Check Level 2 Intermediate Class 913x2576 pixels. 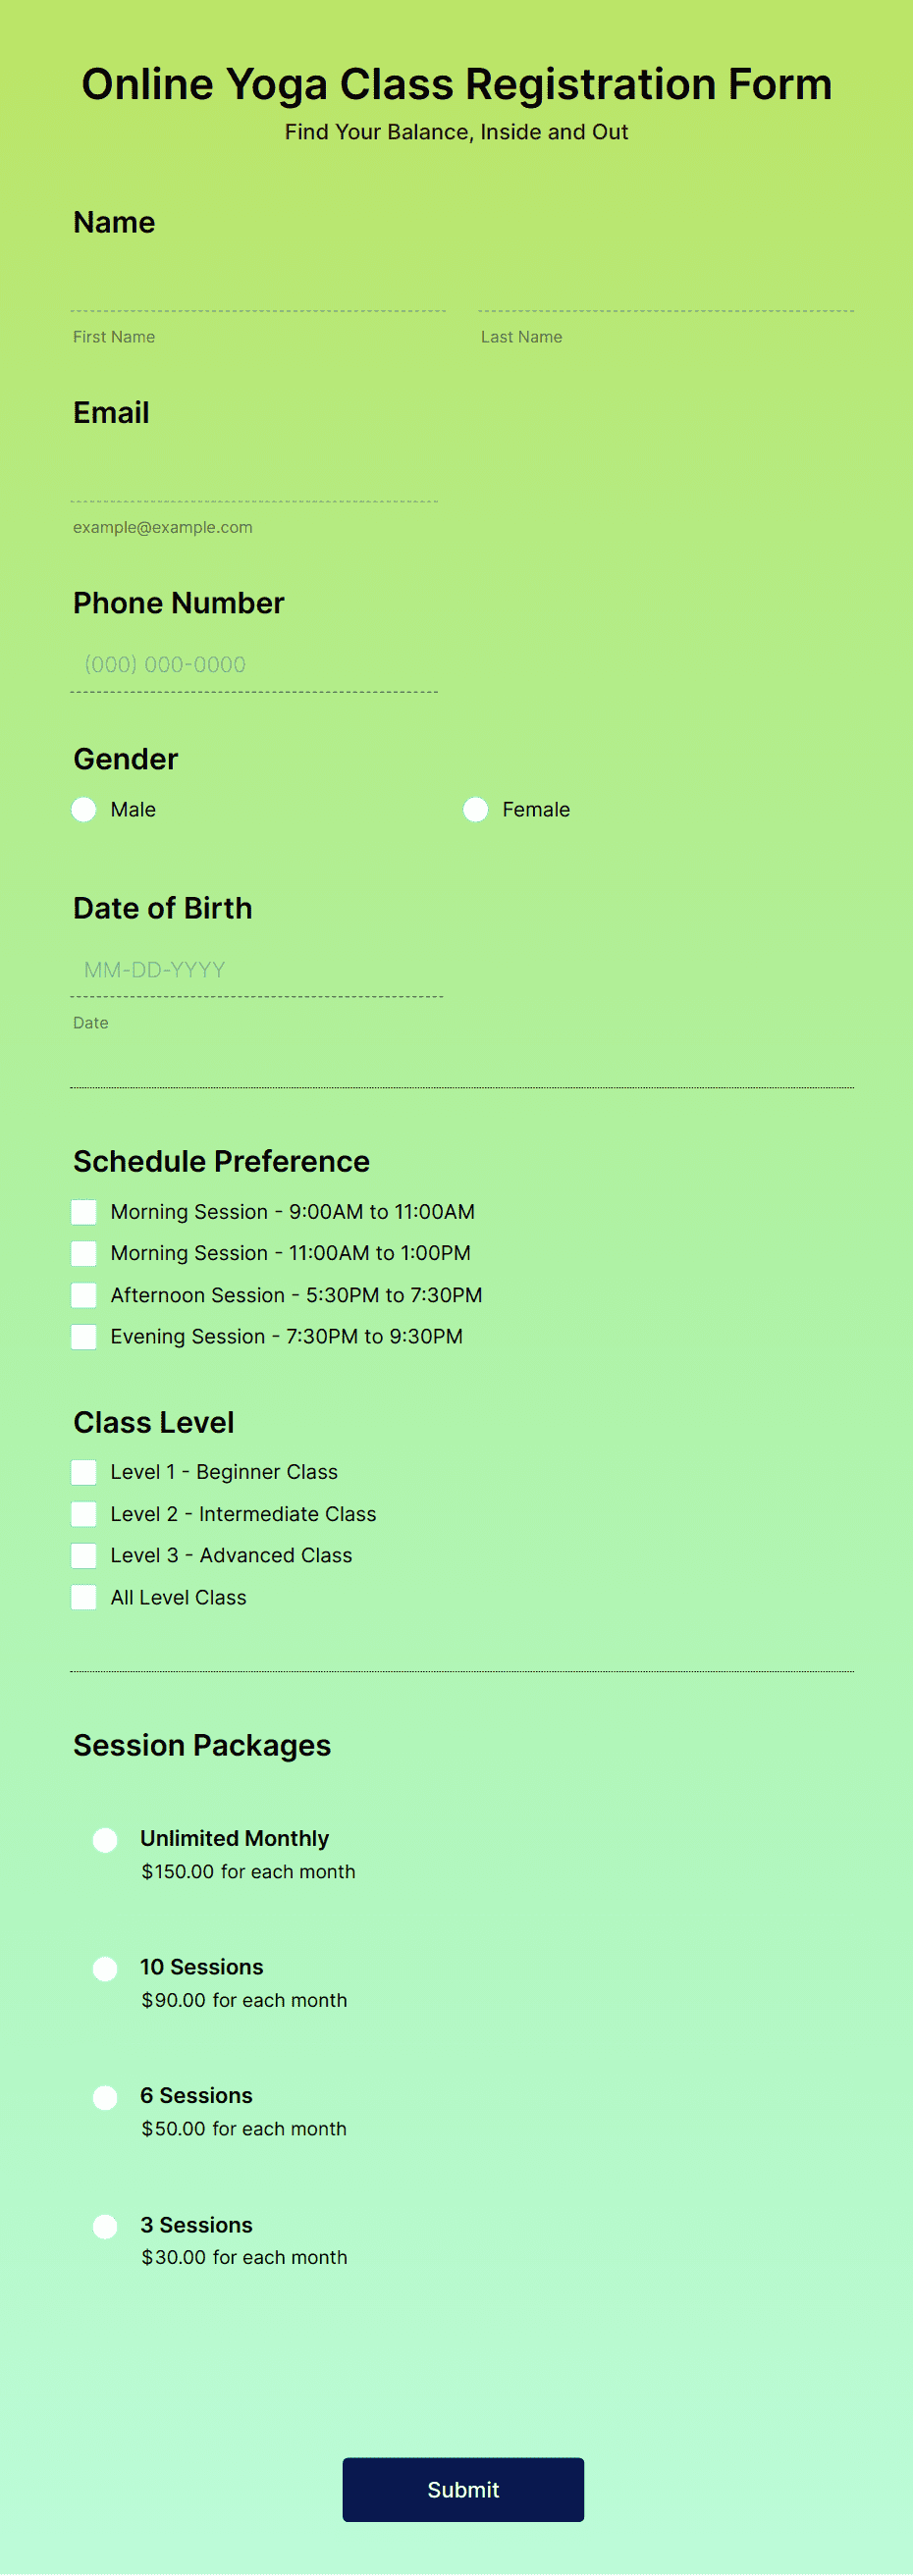tap(84, 1514)
